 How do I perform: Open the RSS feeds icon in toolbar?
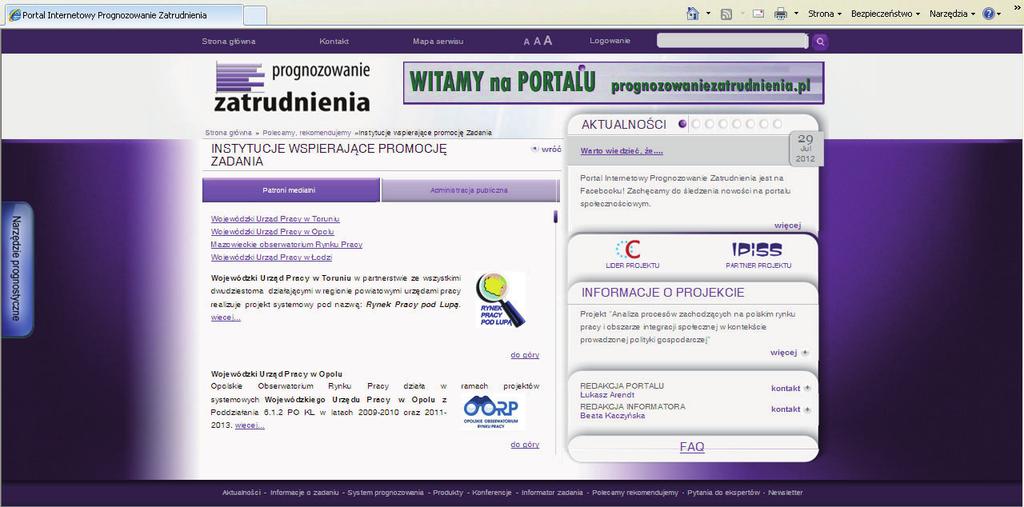coord(726,14)
